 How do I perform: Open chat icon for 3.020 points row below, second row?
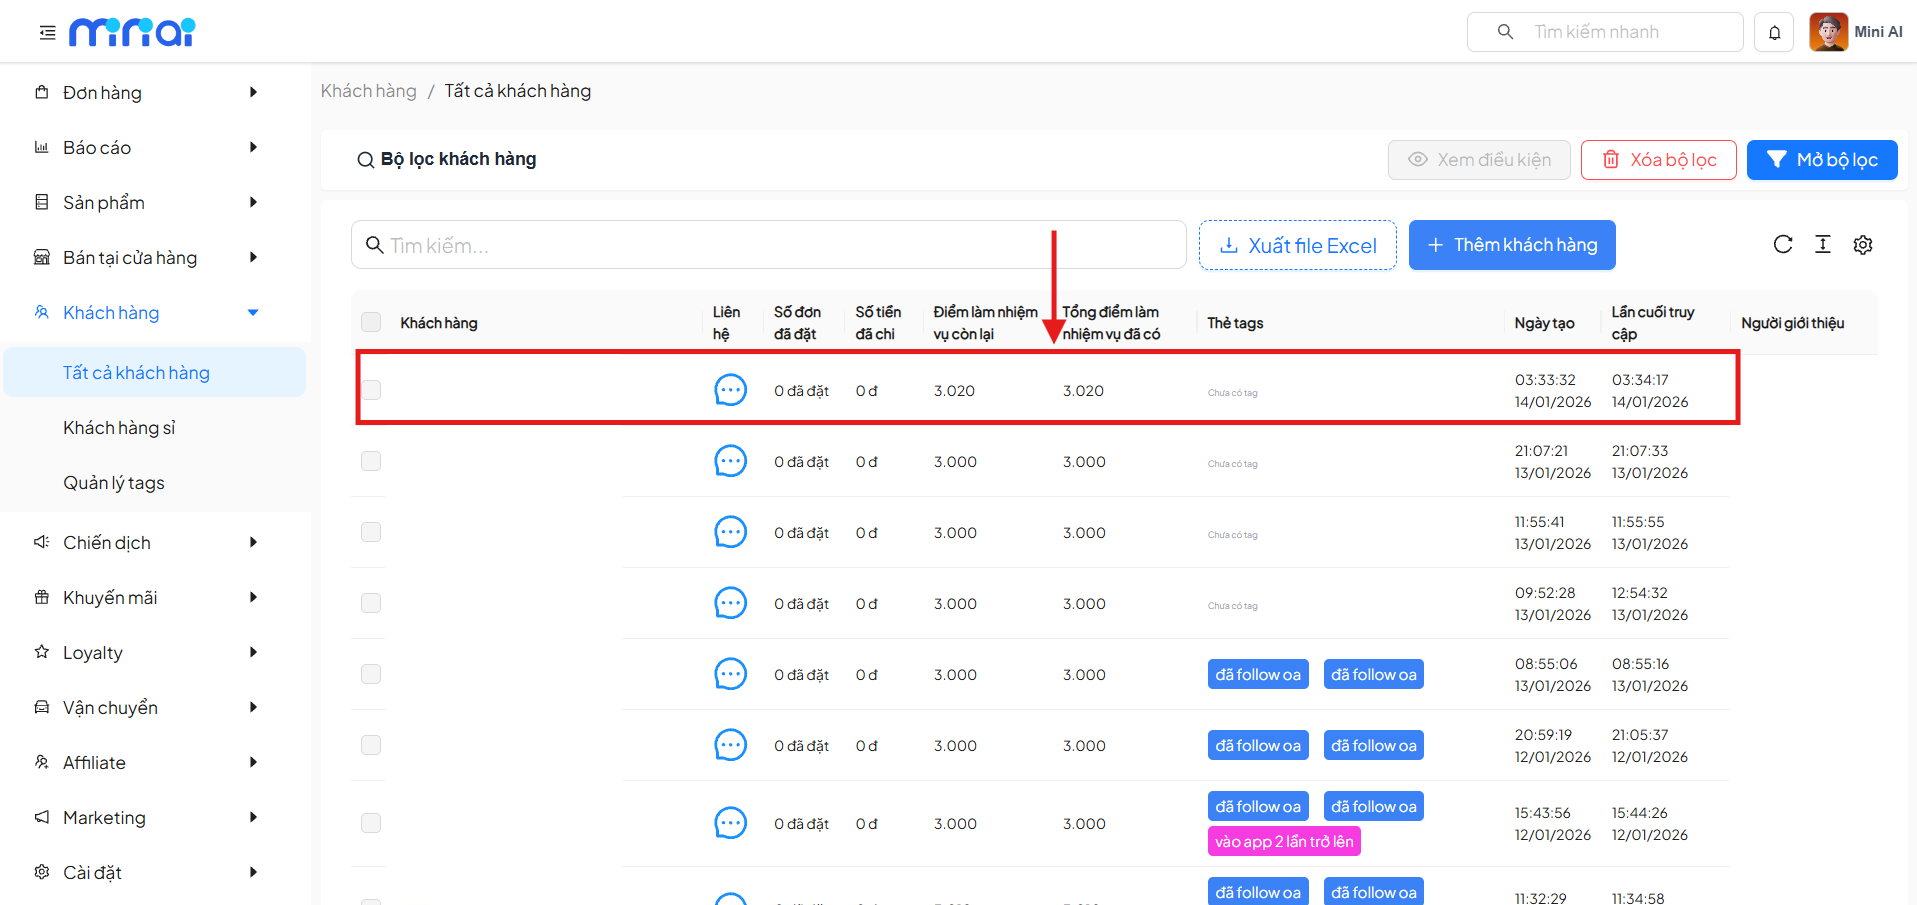tap(730, 461)
